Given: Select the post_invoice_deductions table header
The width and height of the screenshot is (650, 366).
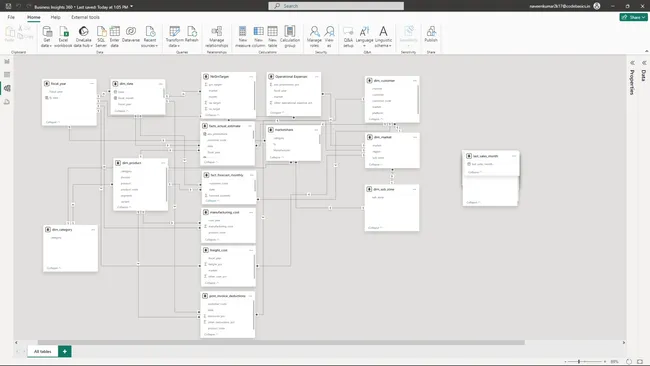Looking at the screenshot, I should (x=228, y=296).
